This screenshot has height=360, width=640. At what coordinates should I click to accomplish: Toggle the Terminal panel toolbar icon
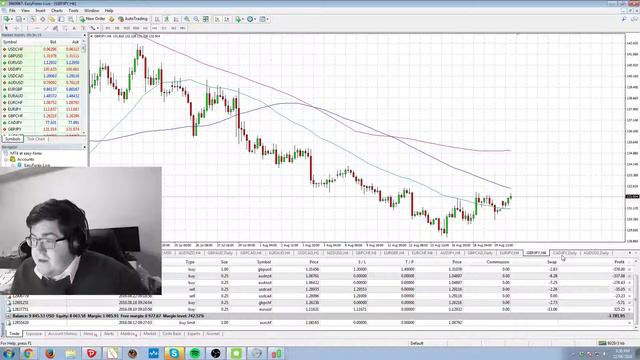(x=61, y=19)
